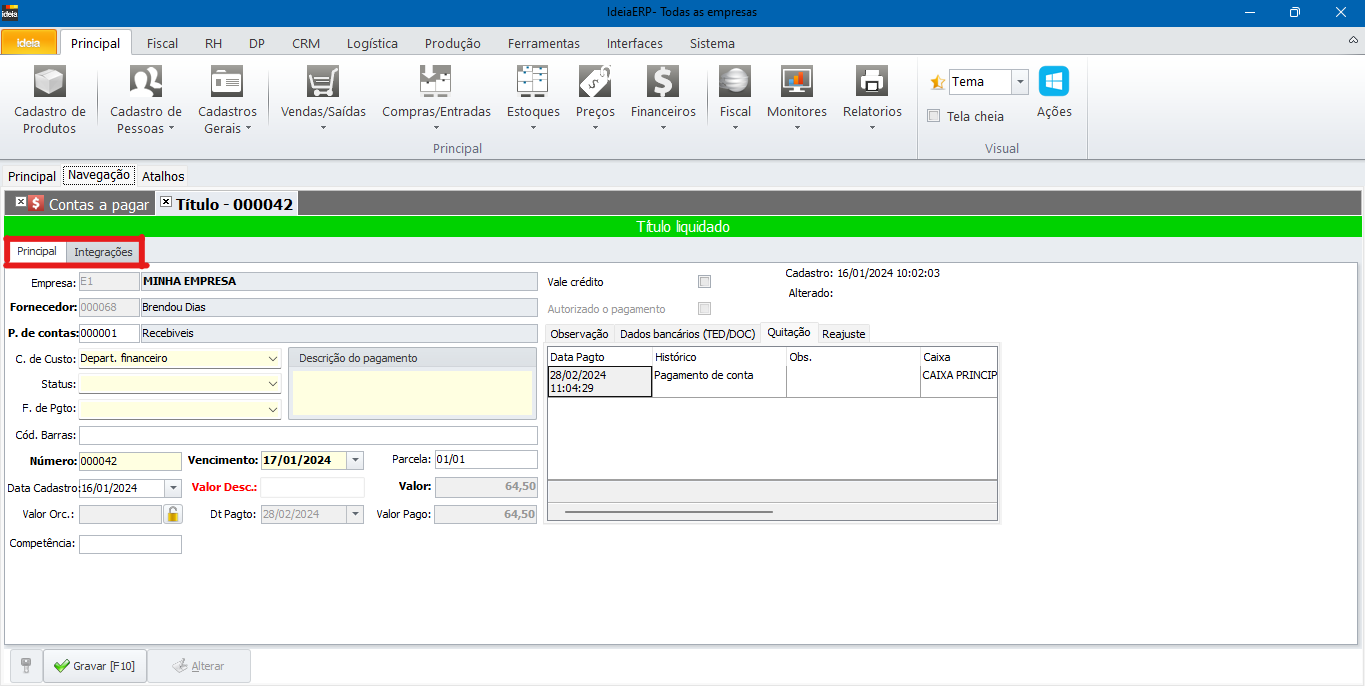Image resolution: width=1365 pixels, height=686 pixels.
Task: Click the Relatorios printer icon
Action: click(872, 82)
